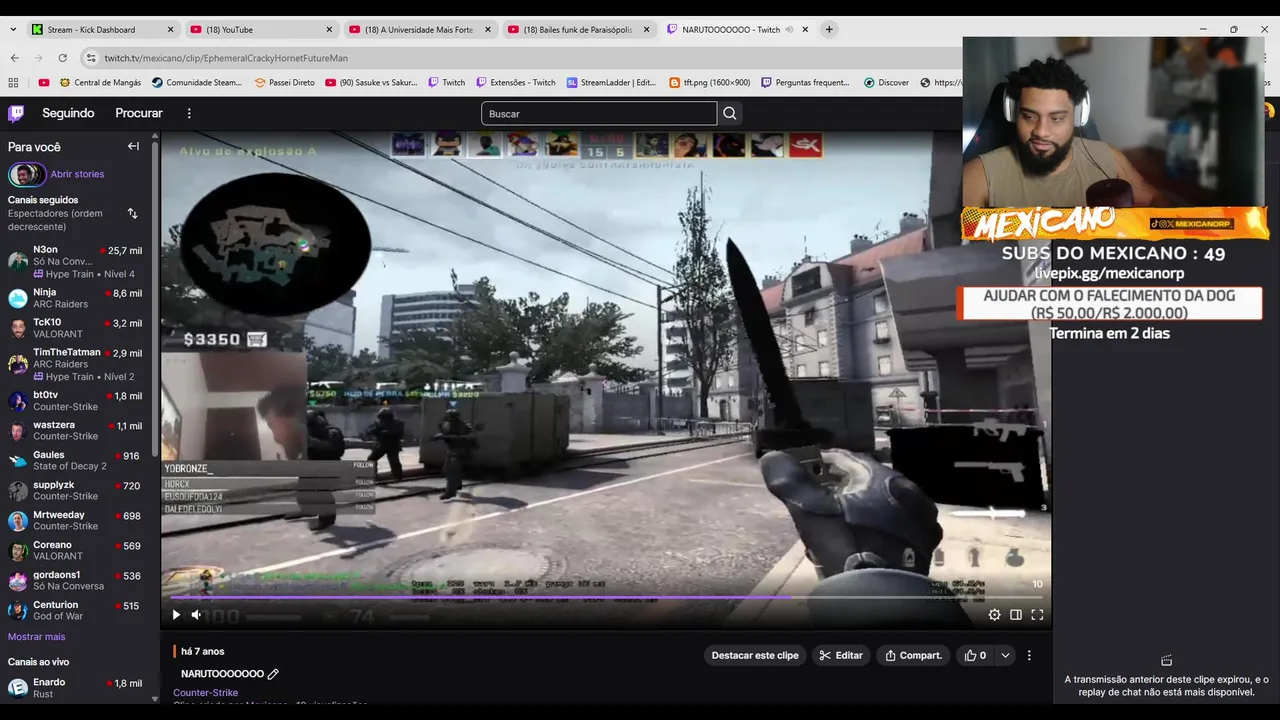Open site info icon in address bar
1280x720 pixels.
click(x=90, y=58)
